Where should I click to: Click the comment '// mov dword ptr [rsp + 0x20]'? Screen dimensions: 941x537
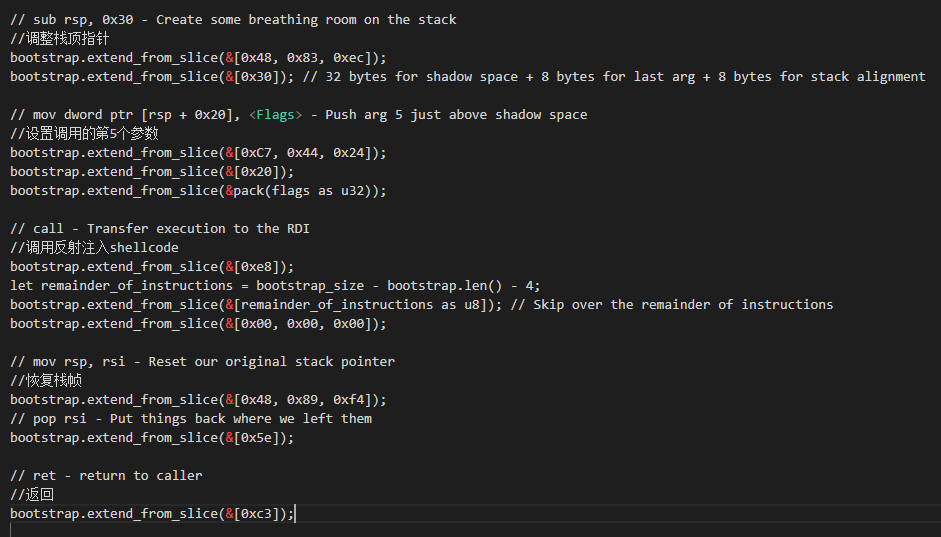298,115
